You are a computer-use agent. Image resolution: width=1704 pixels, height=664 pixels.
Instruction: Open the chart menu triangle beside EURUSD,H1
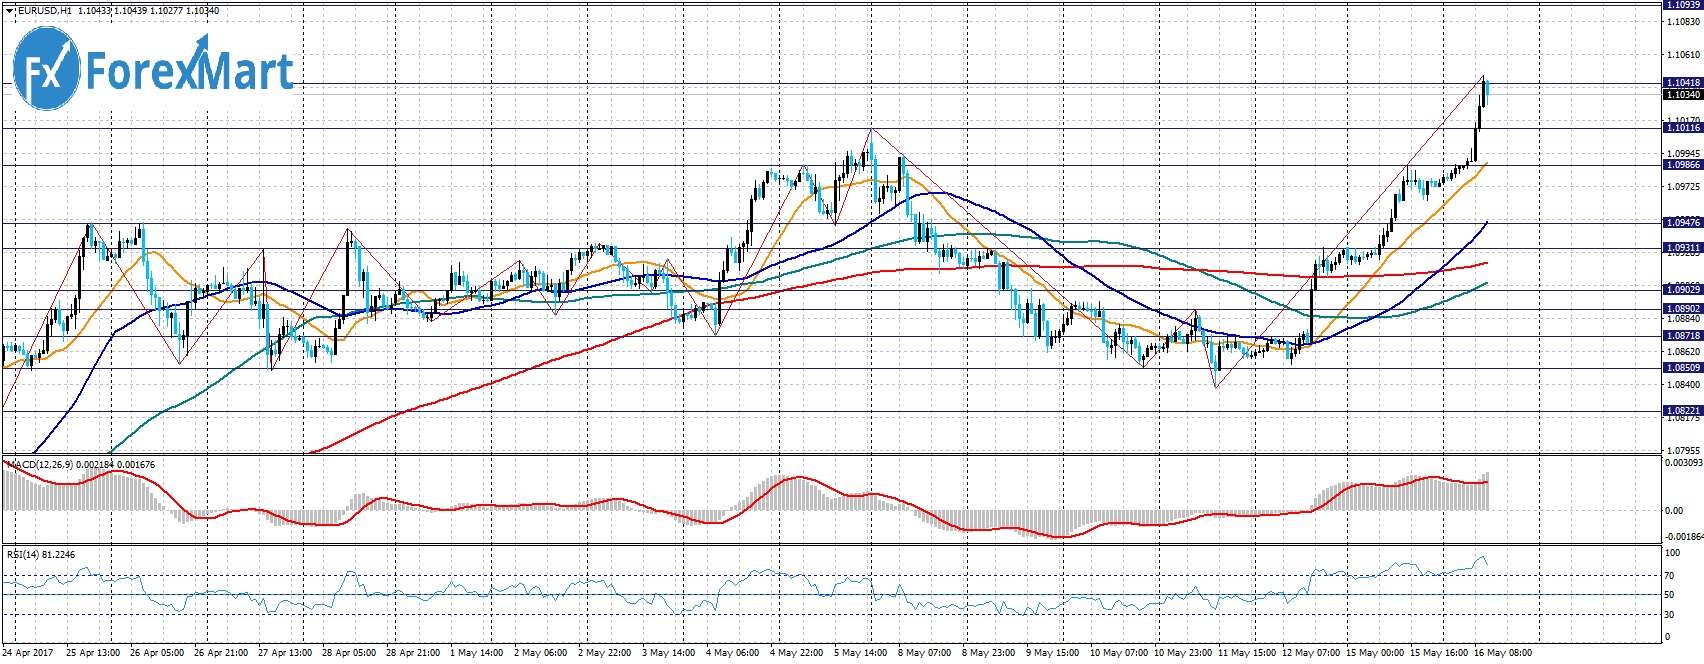click(x=9, y=10)
